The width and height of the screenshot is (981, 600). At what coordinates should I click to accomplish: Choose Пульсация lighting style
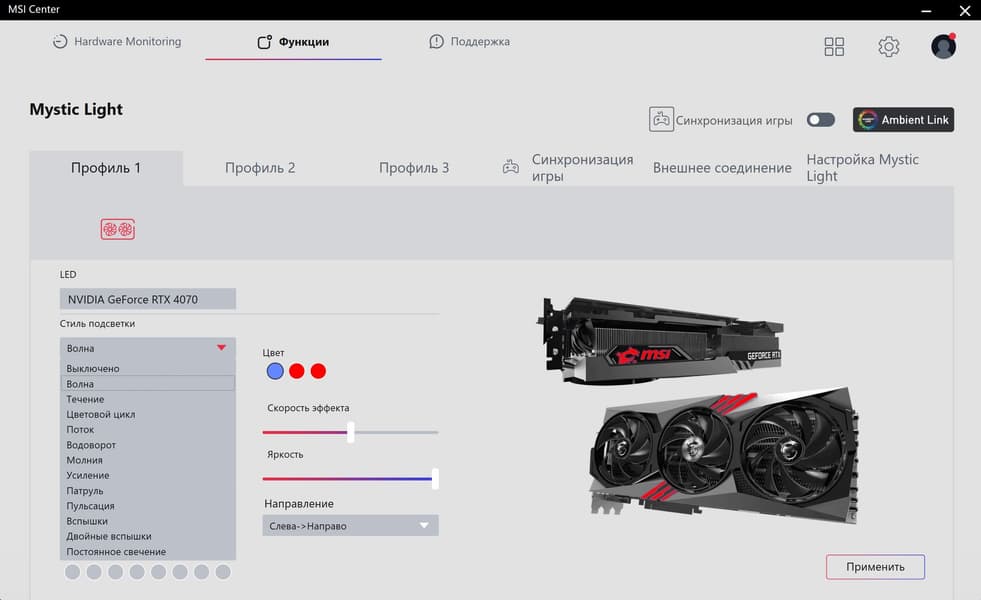[x=148, y=506]
